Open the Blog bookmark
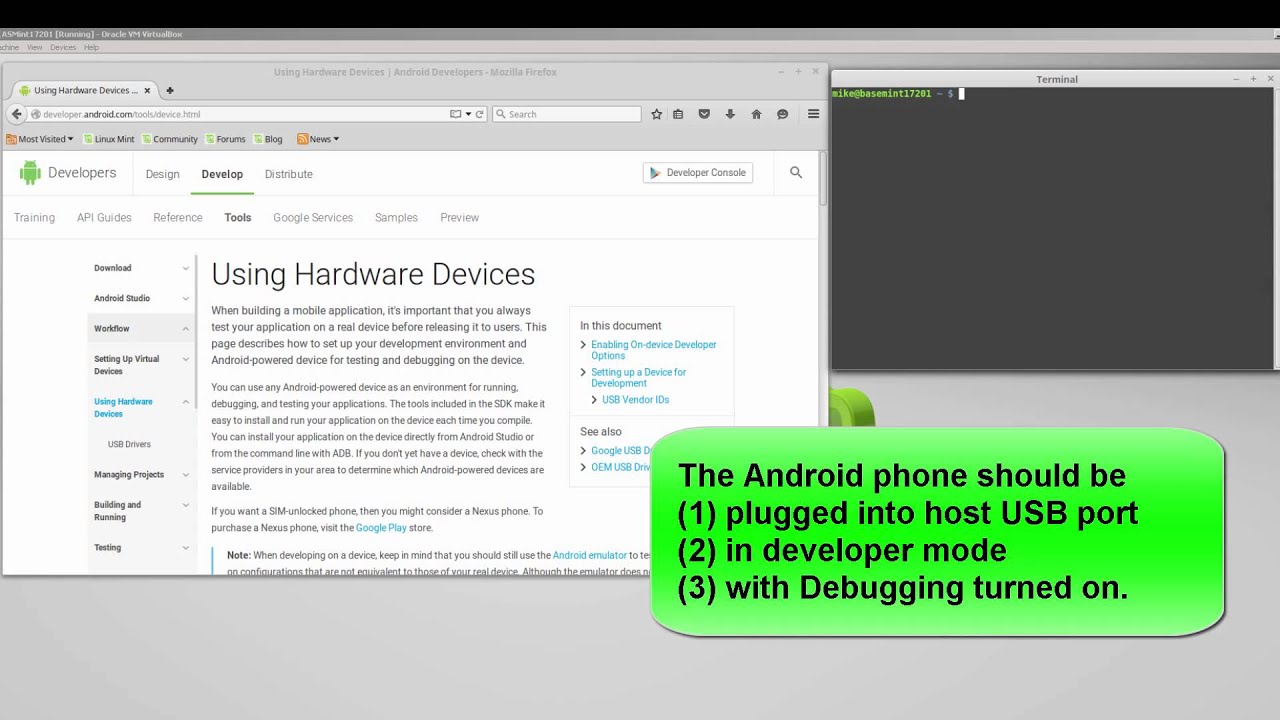1280x720 pixels. click(268, 139)
